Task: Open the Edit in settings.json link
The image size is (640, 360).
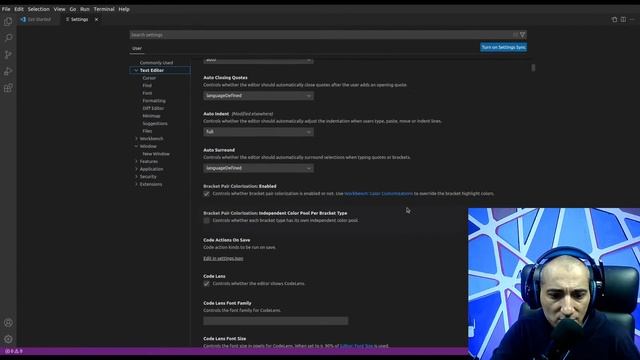Action: click(x=223, y=258)
